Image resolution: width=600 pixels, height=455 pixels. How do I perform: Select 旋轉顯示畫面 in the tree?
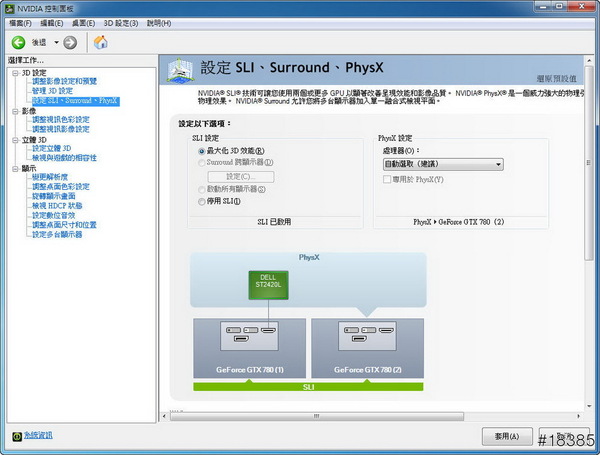54,196
